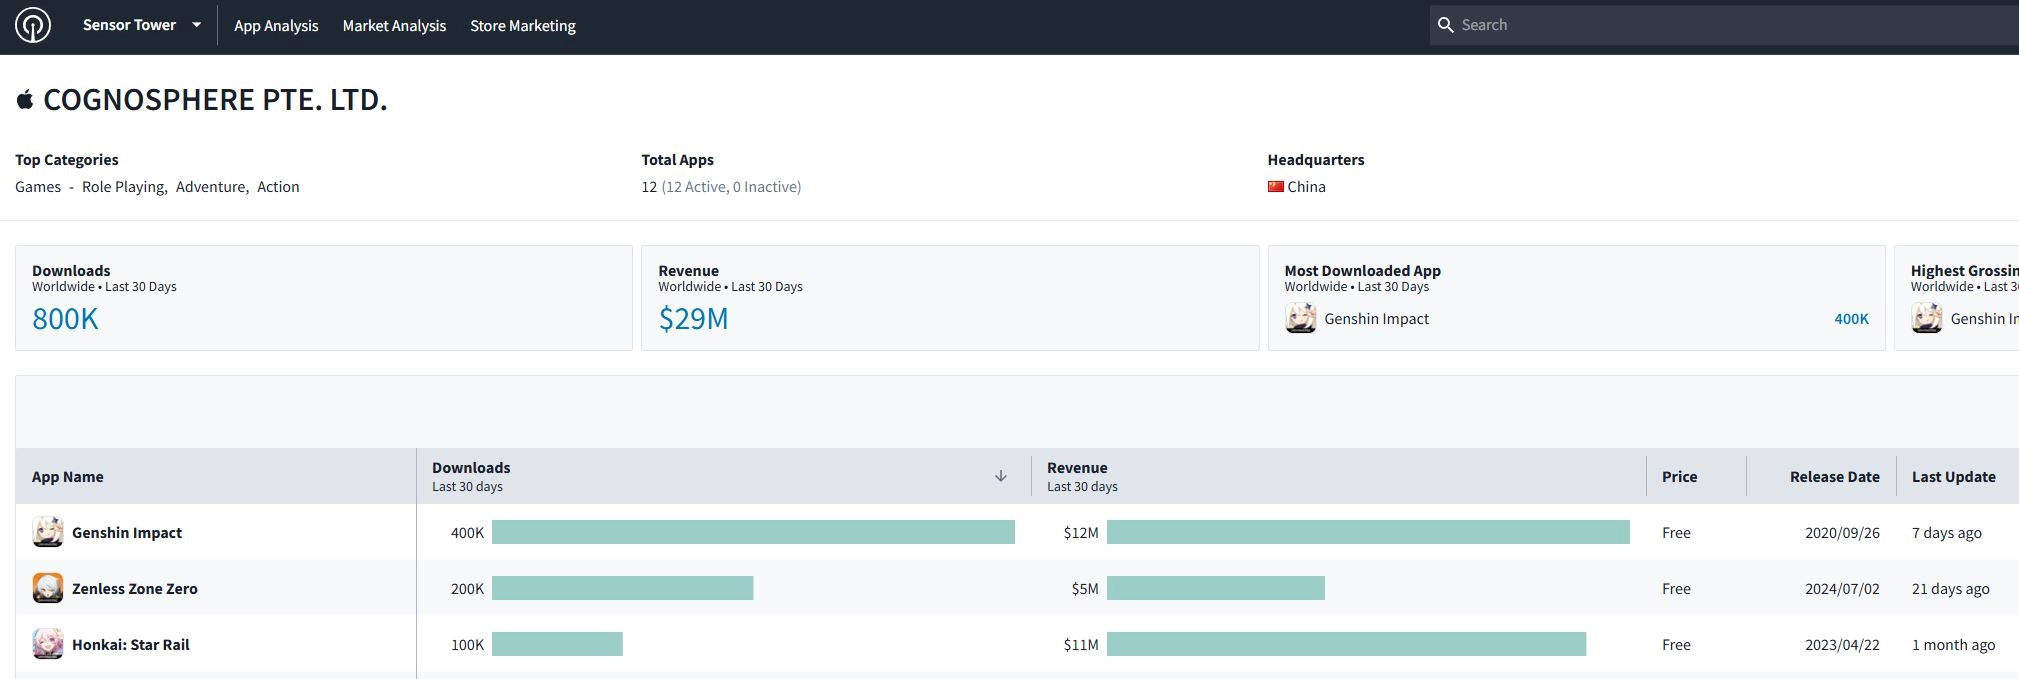Open the Store Marketing menu

click(x=523, y=26)
